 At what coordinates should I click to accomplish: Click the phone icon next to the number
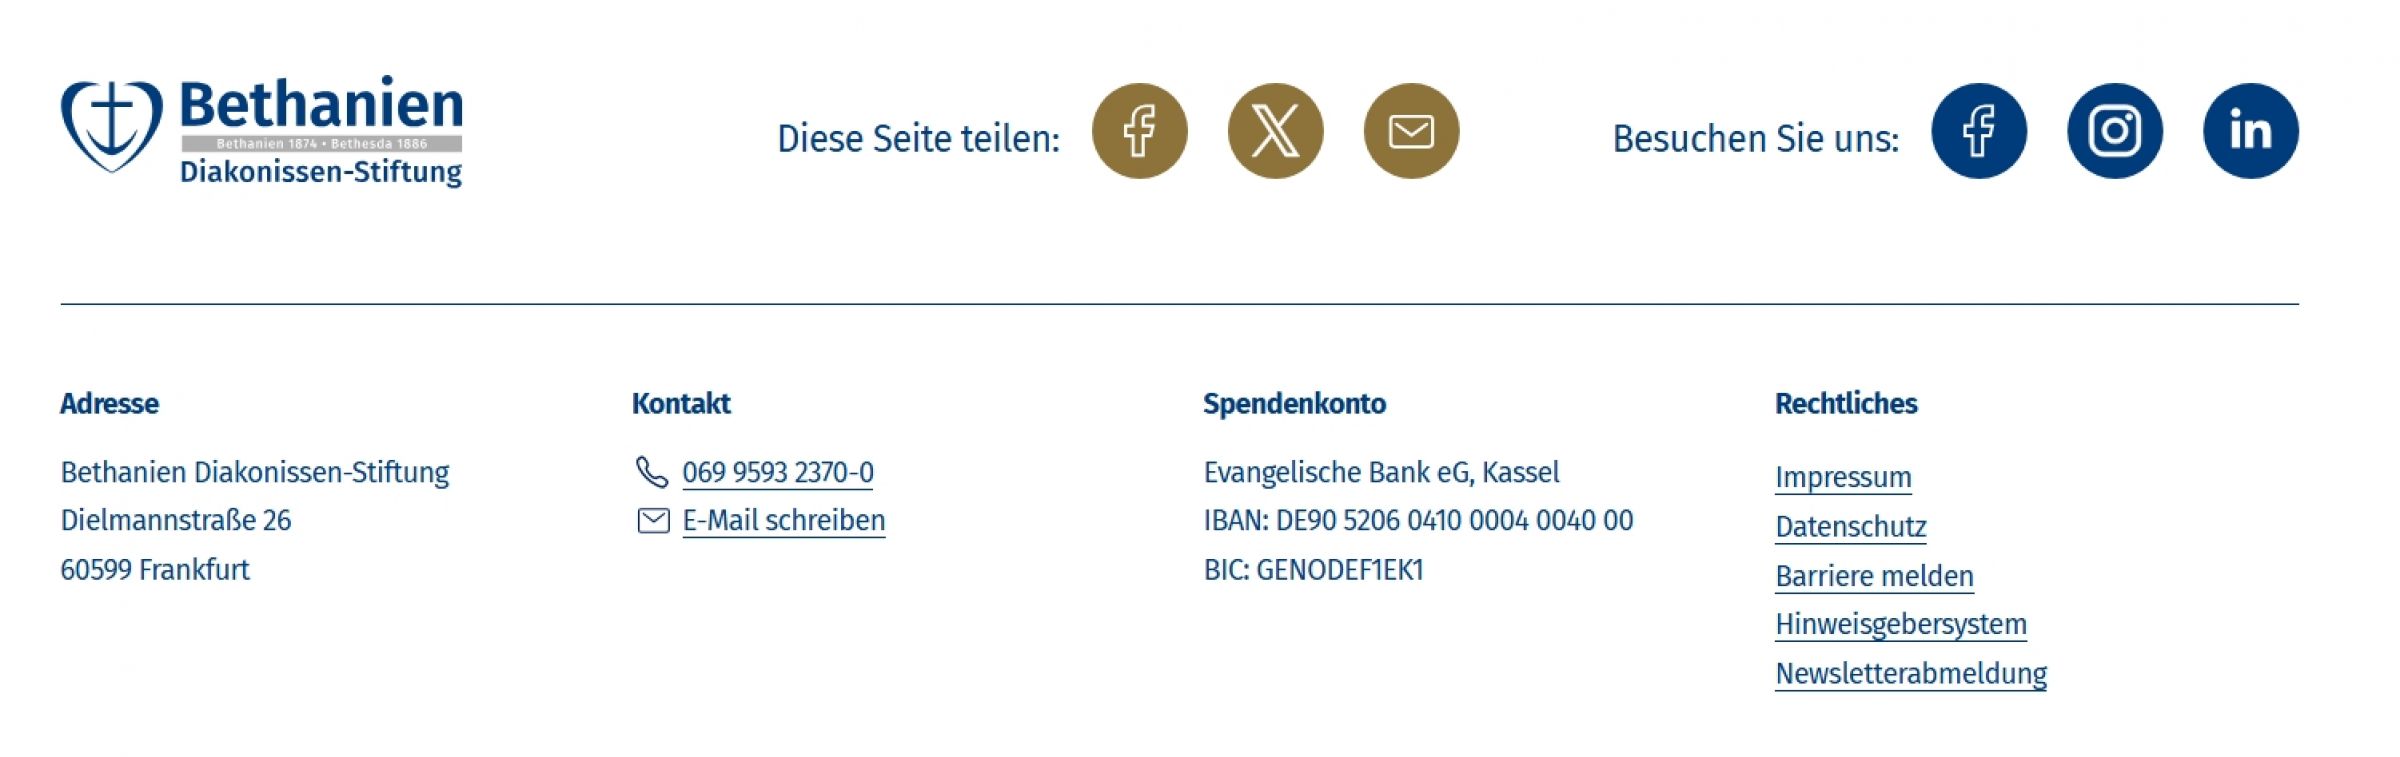tap(651, 470)
